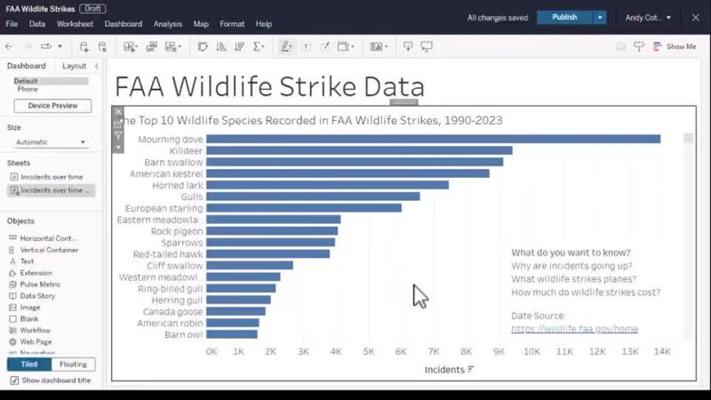Open the Help menu
This screenshot has height=400, width=711.
point(264,24)
